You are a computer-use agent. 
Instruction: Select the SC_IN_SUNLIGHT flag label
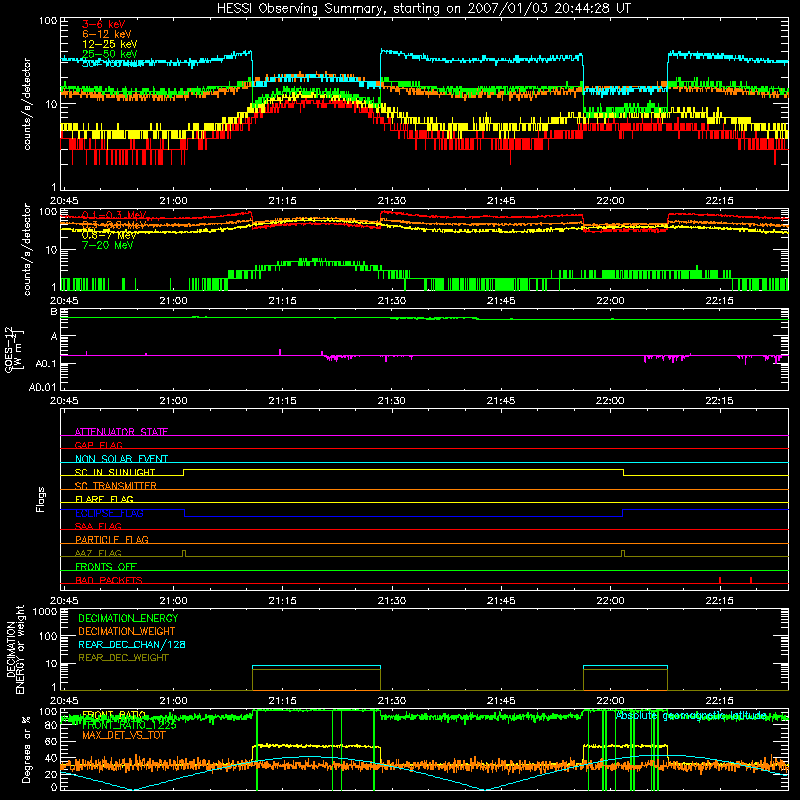(115, 472)
